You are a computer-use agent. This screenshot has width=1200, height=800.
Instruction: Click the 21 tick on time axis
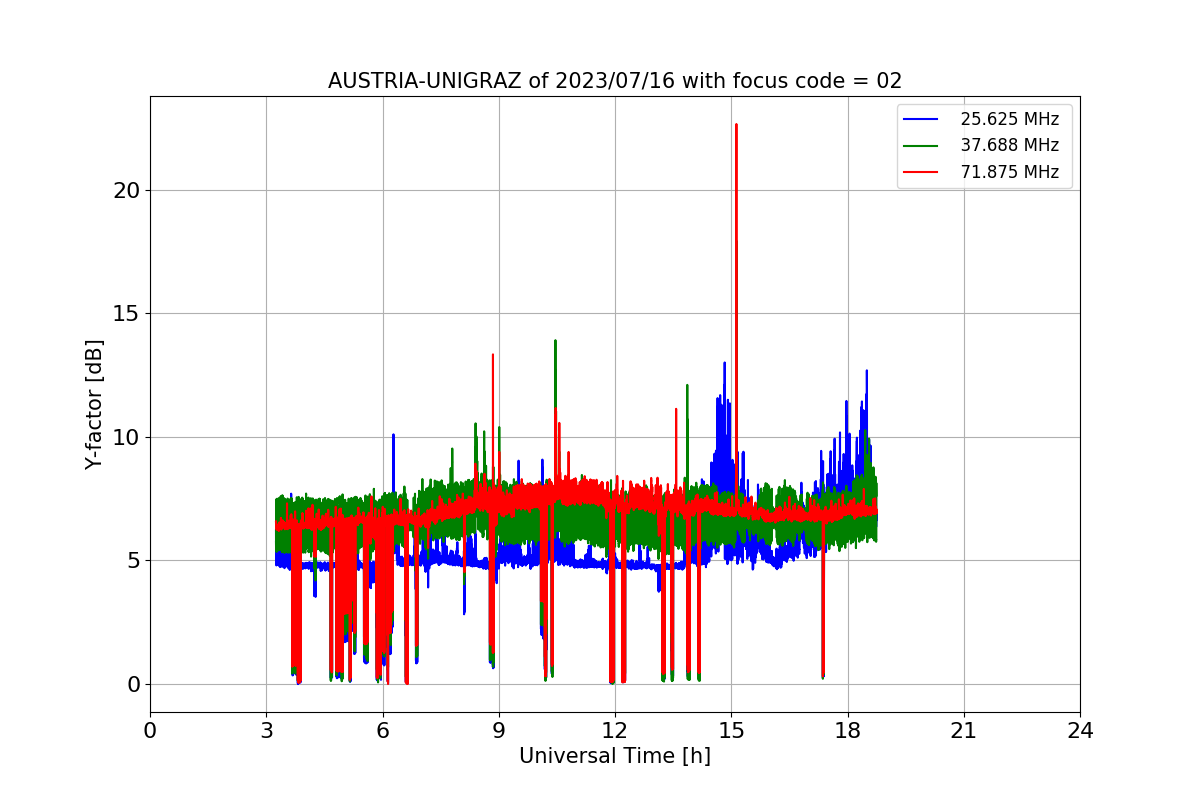(x=964, y=731)
